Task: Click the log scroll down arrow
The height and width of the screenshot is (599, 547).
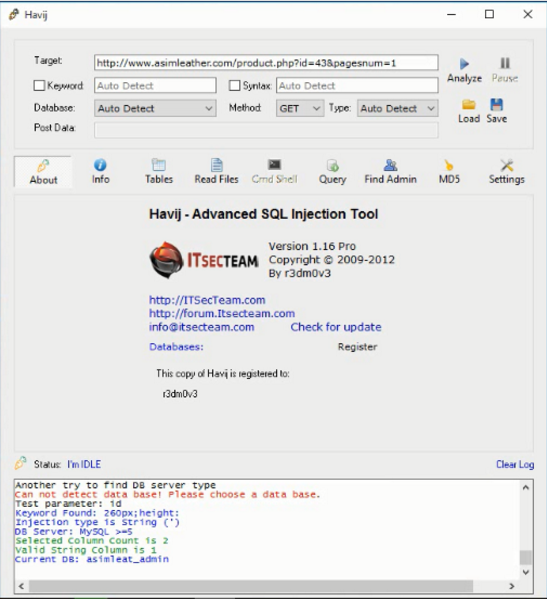Action: point(526,572)
